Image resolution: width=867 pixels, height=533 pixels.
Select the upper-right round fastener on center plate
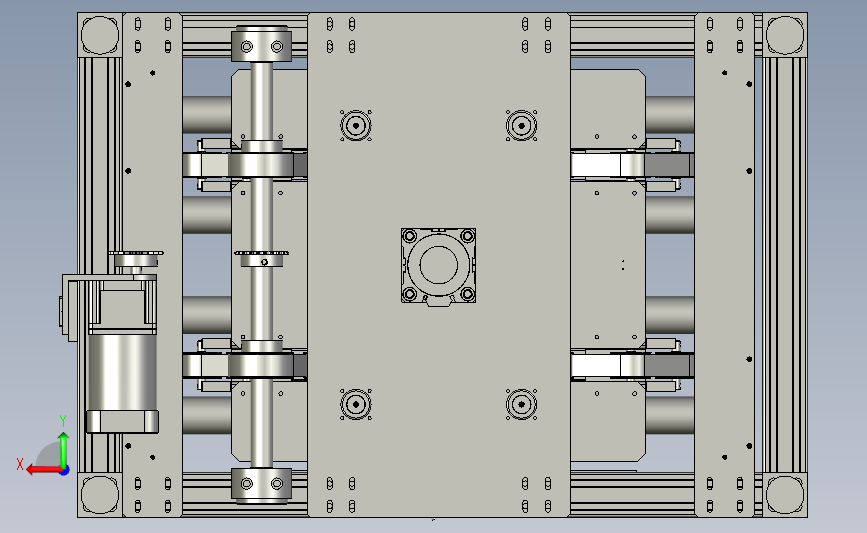tap(521, 126)
